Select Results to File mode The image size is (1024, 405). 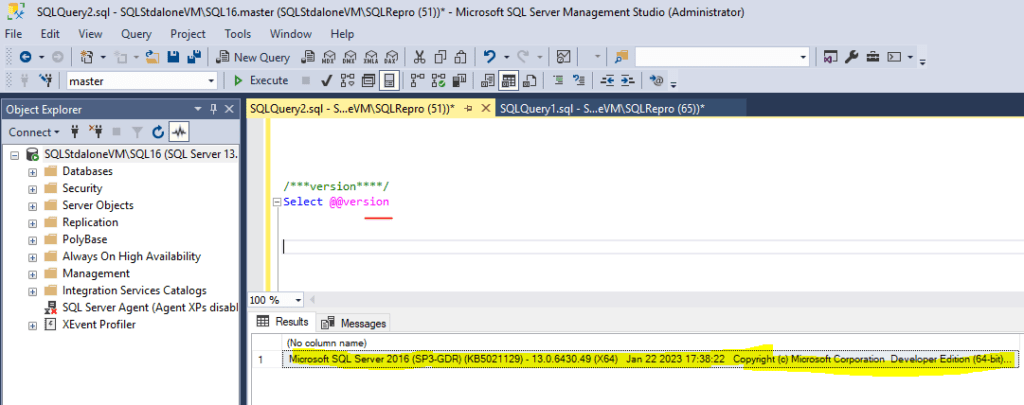[x=530, y=80]
